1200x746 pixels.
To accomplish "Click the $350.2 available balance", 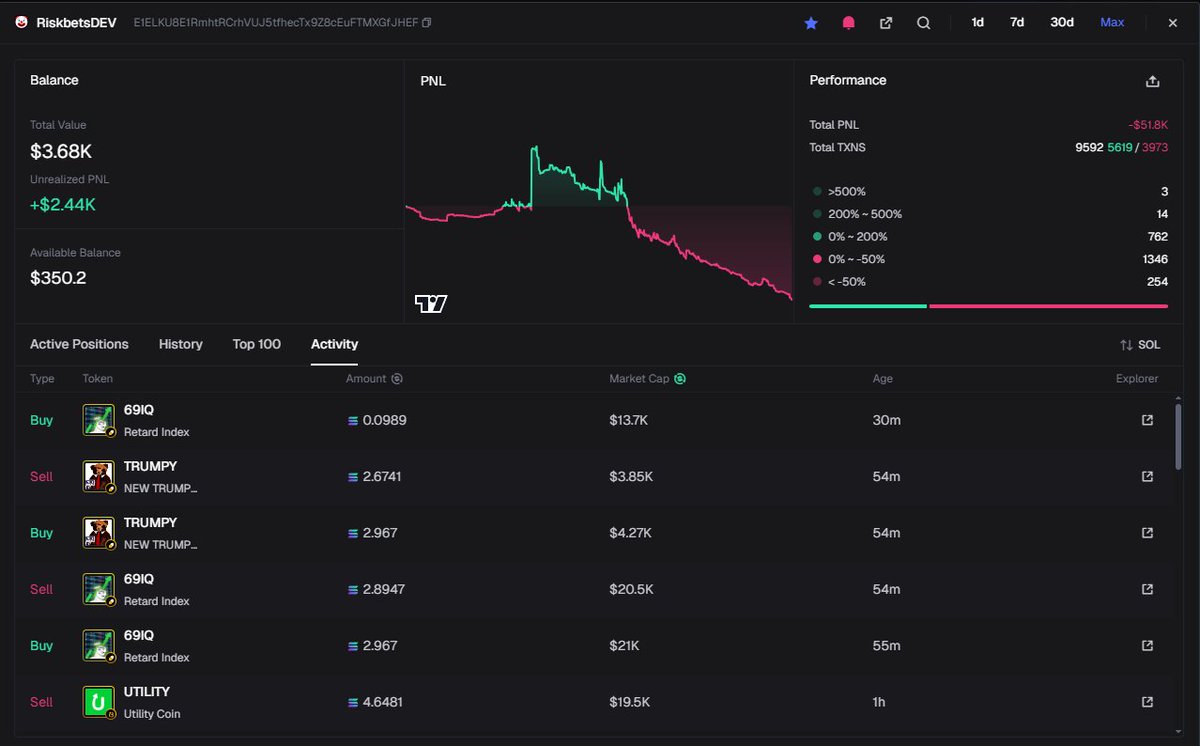I will click(x=58, y=278).
